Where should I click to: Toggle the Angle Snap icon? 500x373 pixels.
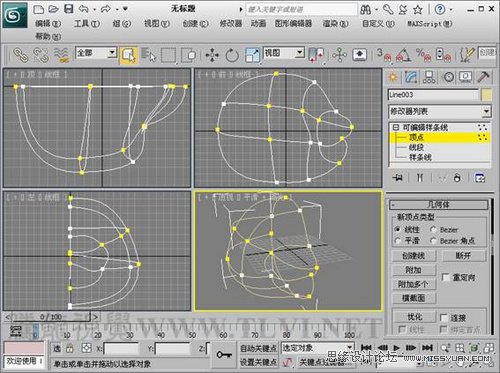point(403,55)
